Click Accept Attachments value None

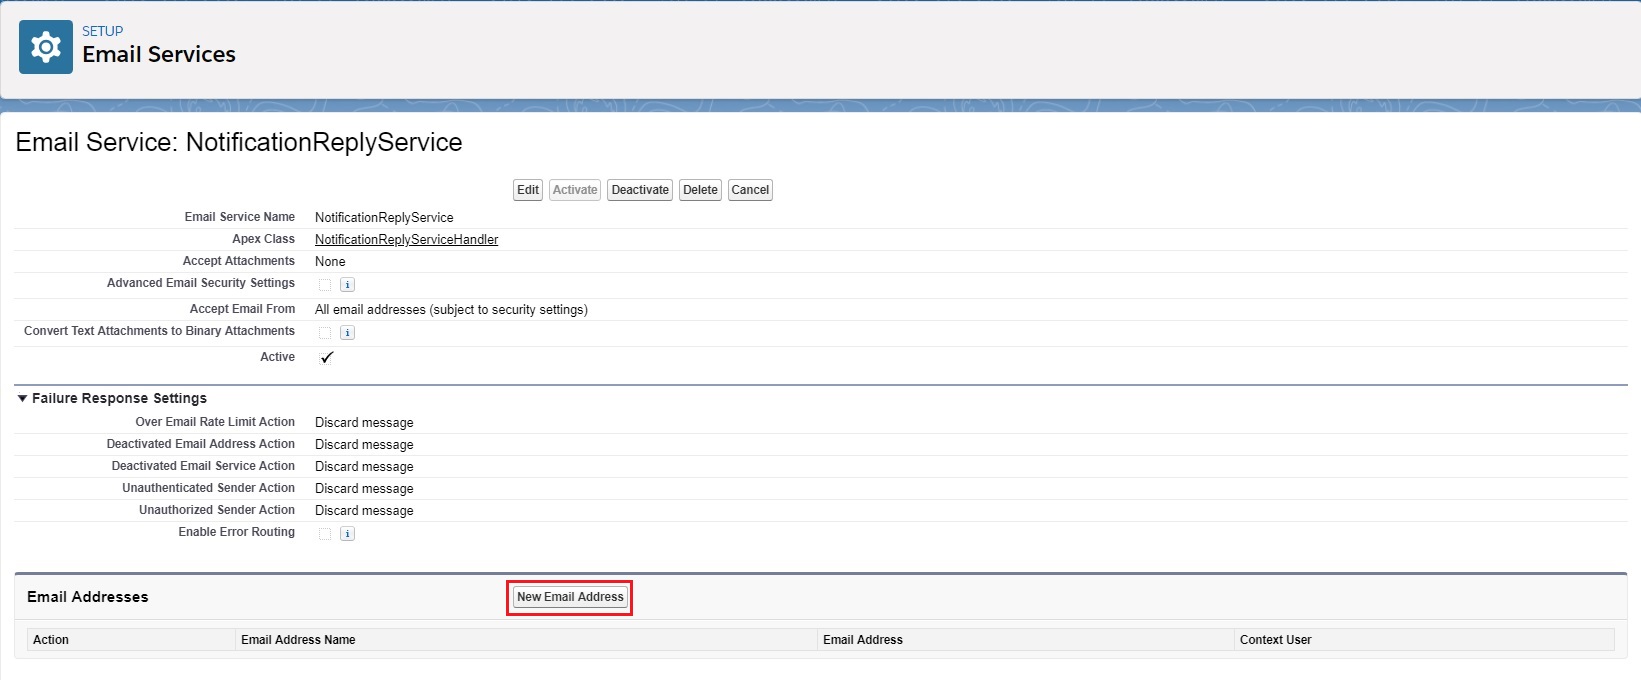point(330,262)
